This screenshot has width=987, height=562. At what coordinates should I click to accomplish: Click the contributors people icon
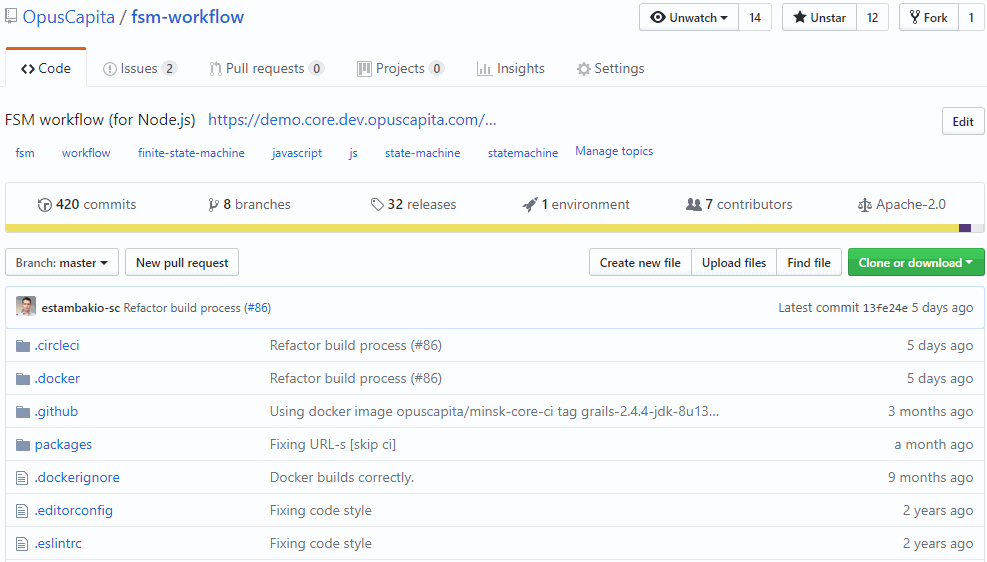click(x=693, y=205)
